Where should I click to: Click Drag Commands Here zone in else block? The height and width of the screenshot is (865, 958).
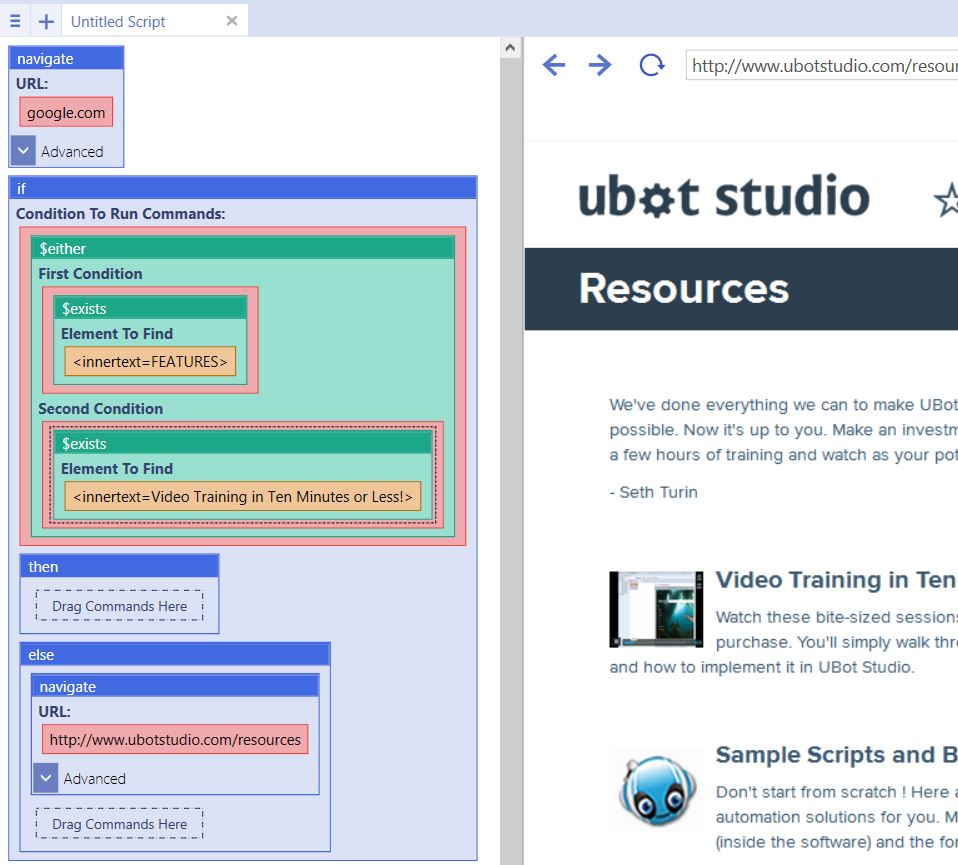(x=120, y=824)
